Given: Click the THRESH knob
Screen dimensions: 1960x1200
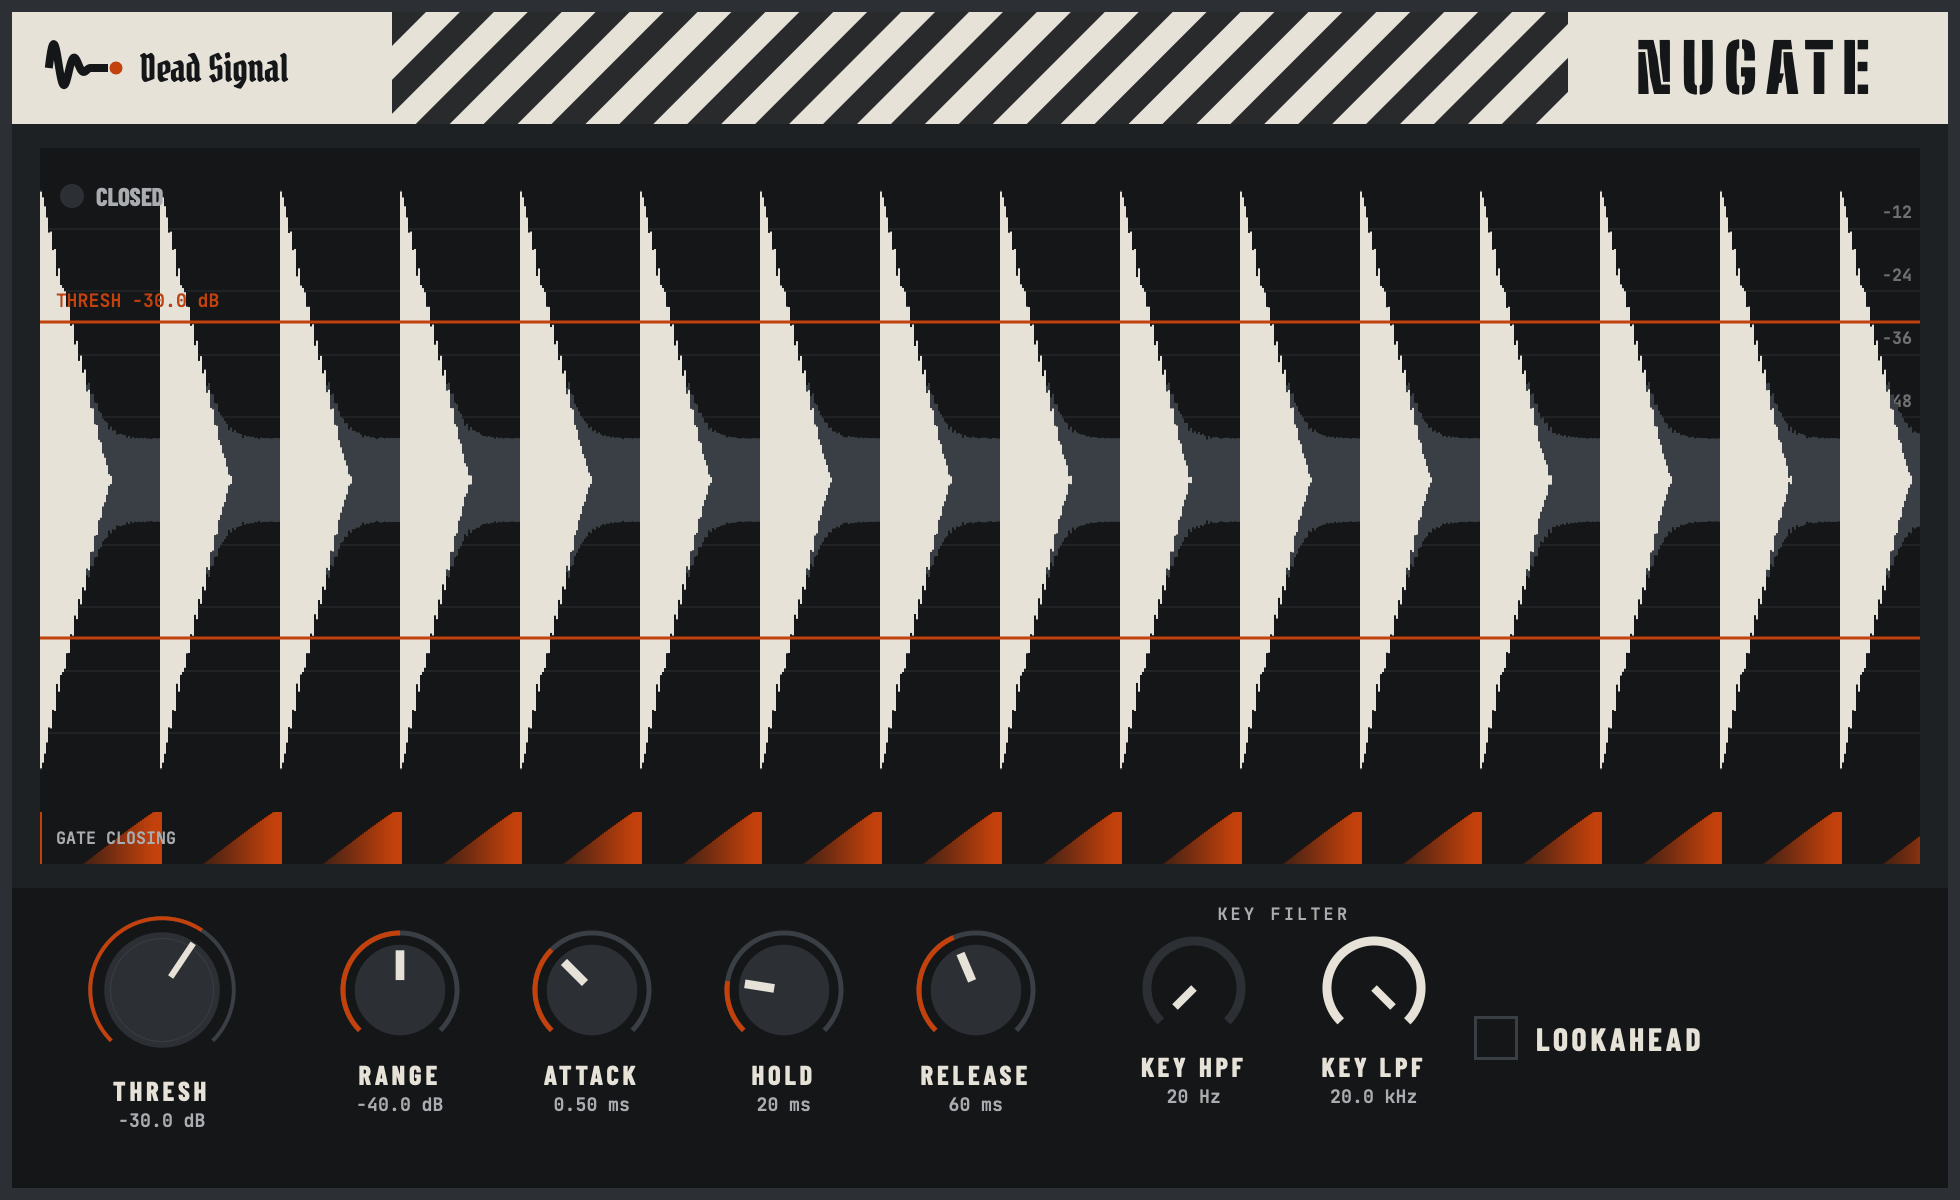Looking at the screenshot, I should [x=162, y=988].
